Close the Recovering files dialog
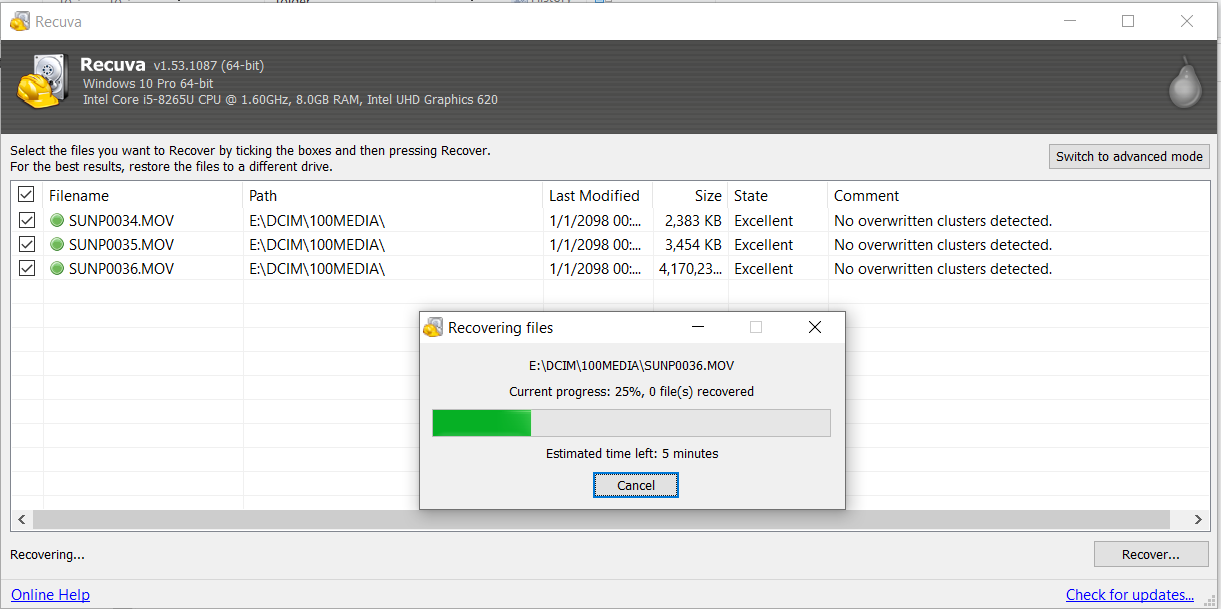1221x609 pixels. click(814, 328)
